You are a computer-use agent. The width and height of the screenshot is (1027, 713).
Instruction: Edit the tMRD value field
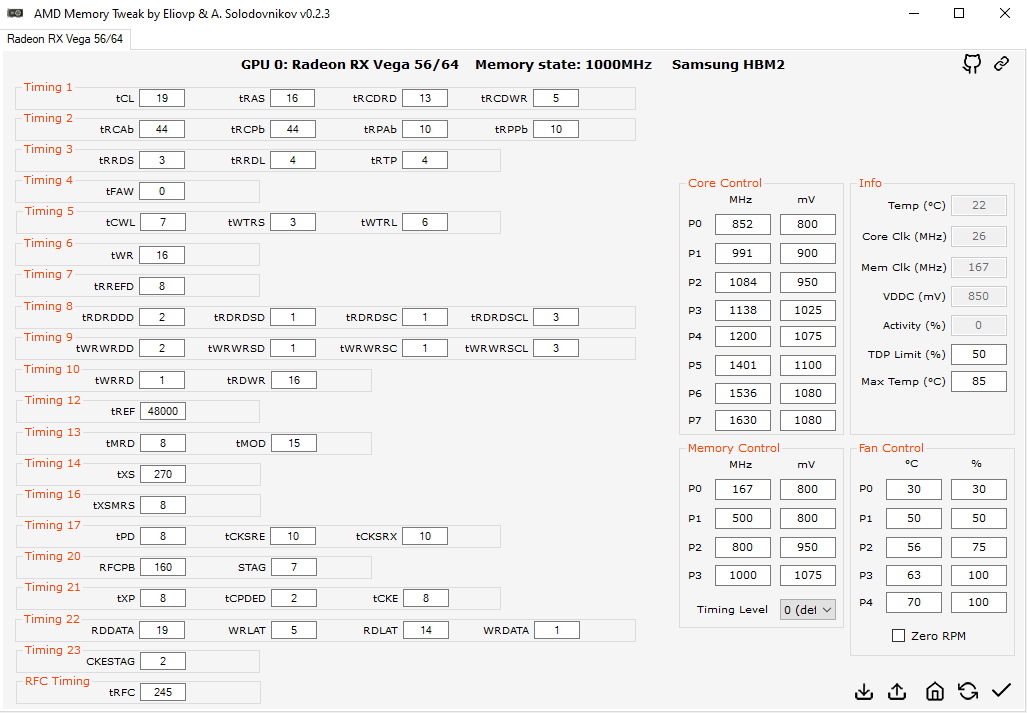tap(162, 443)
